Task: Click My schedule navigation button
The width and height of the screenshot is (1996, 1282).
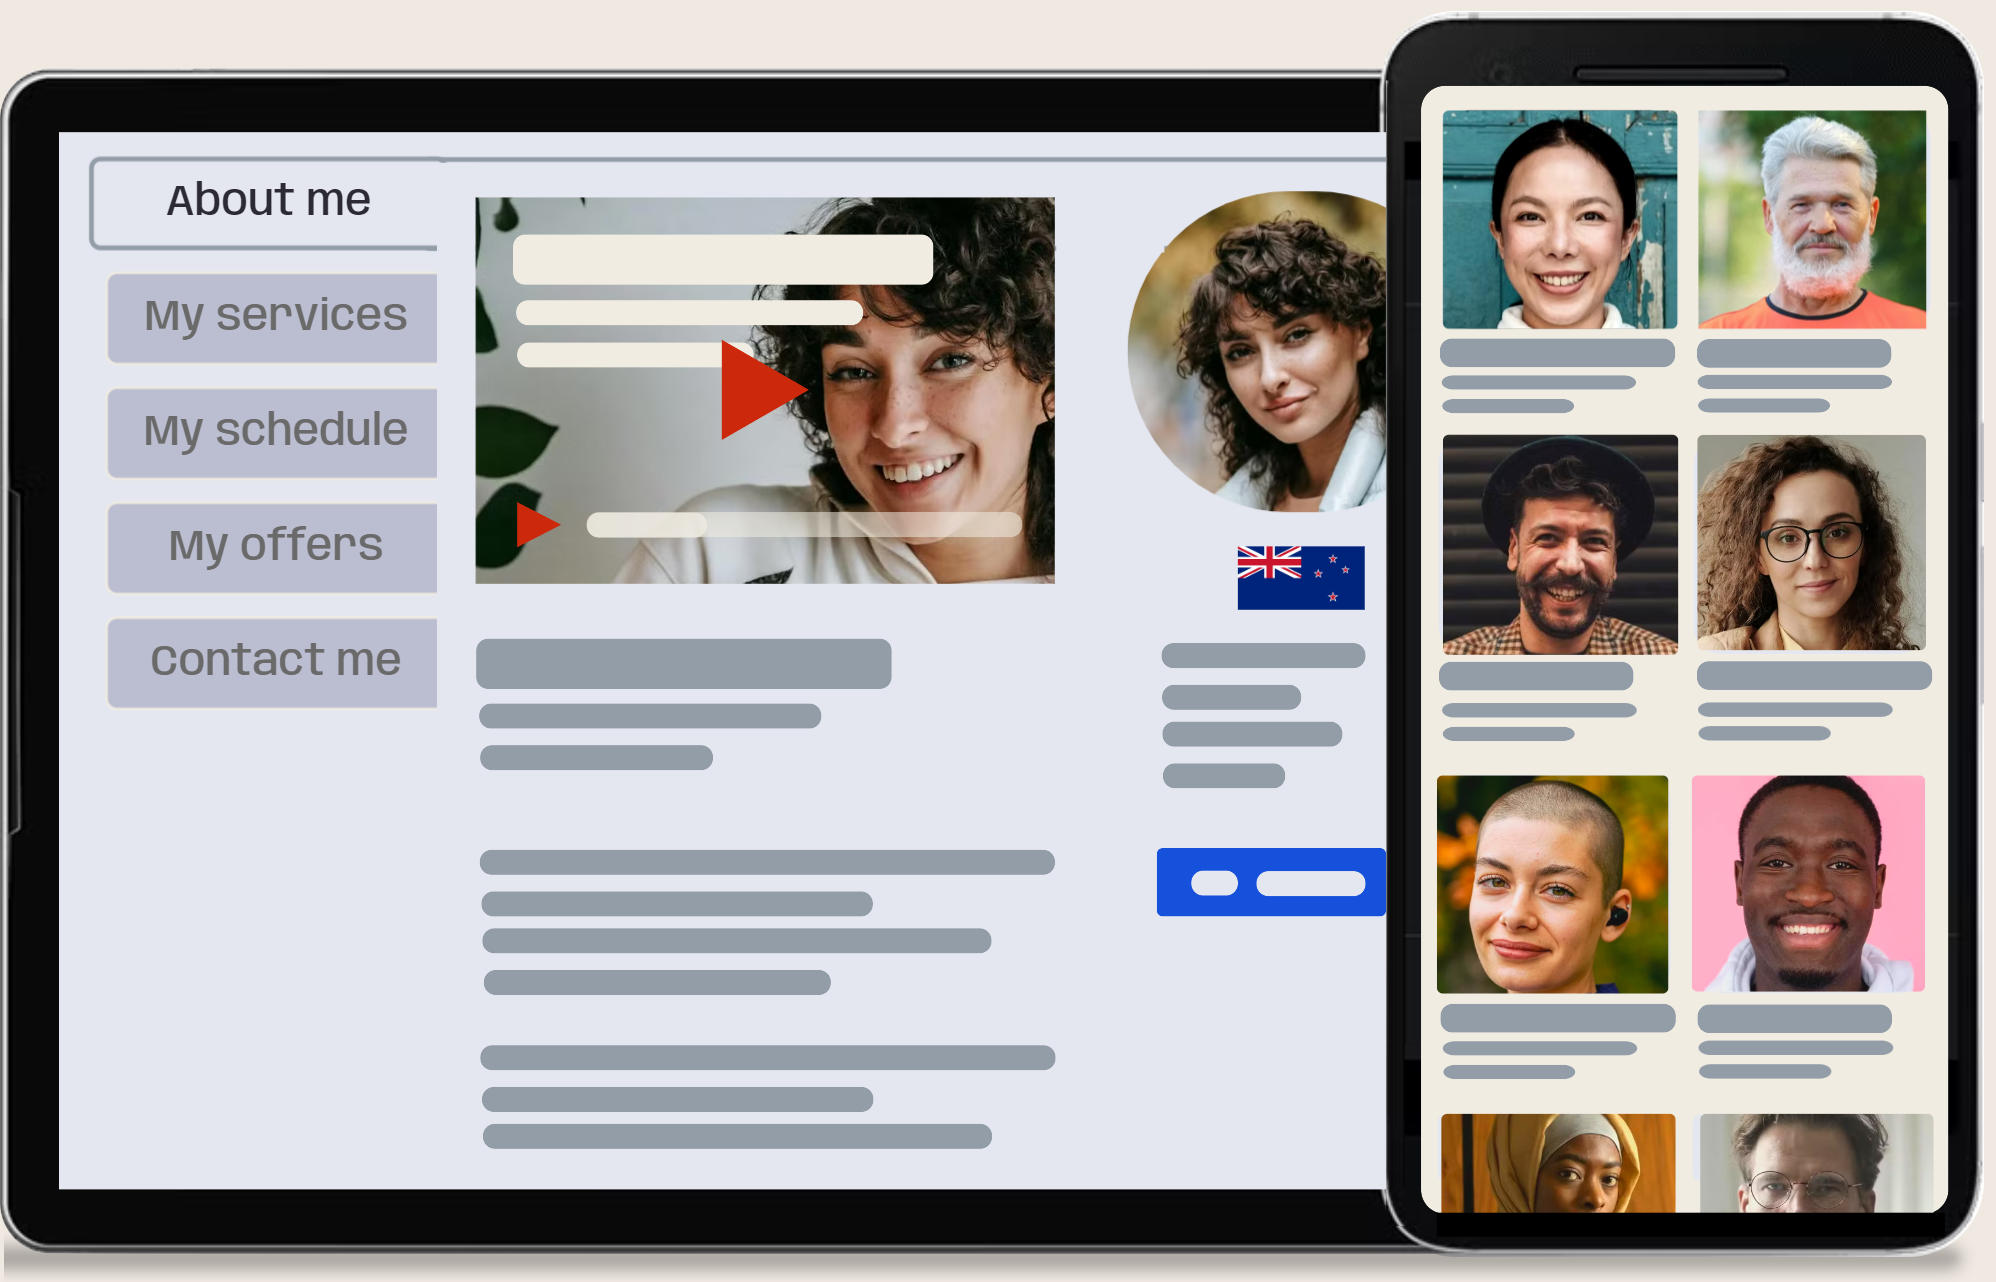Action: tap(274, 429)
